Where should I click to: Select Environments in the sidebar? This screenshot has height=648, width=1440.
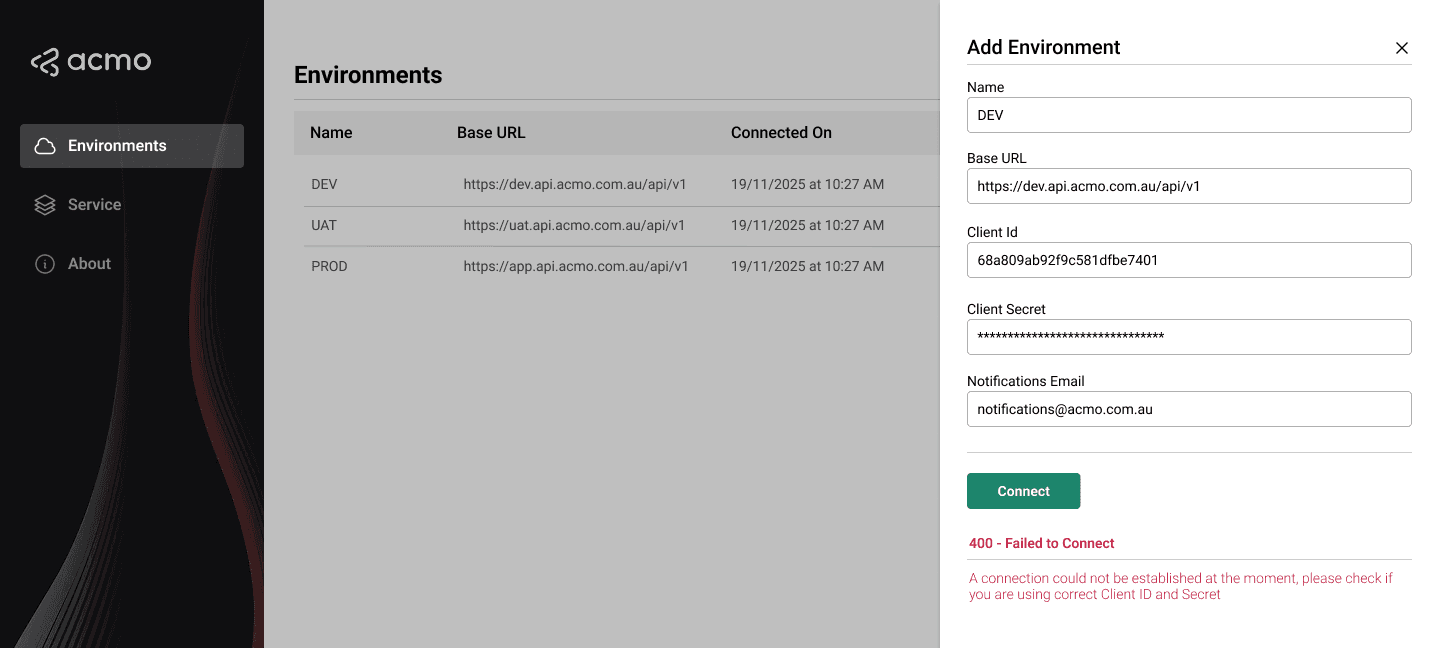point(117,145)
